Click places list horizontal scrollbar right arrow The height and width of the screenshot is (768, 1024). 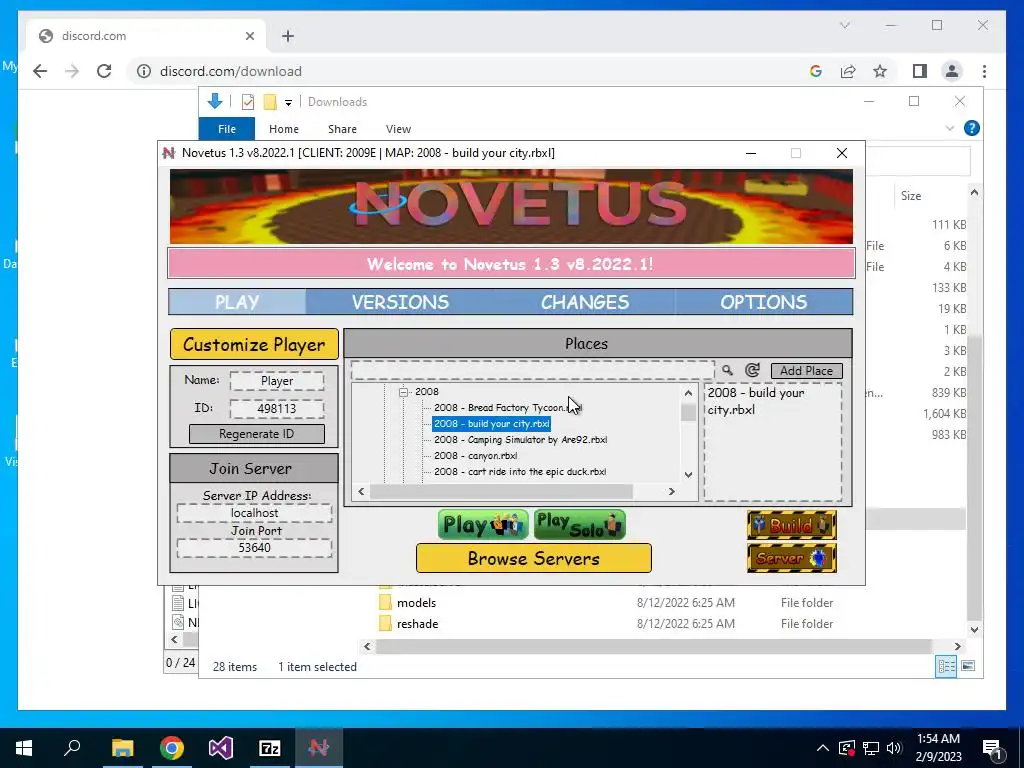[671, 491]
